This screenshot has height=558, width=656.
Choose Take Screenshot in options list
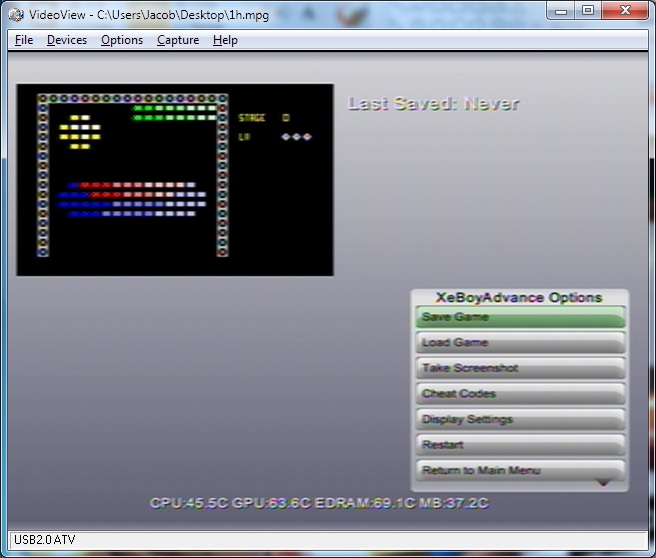520,369
